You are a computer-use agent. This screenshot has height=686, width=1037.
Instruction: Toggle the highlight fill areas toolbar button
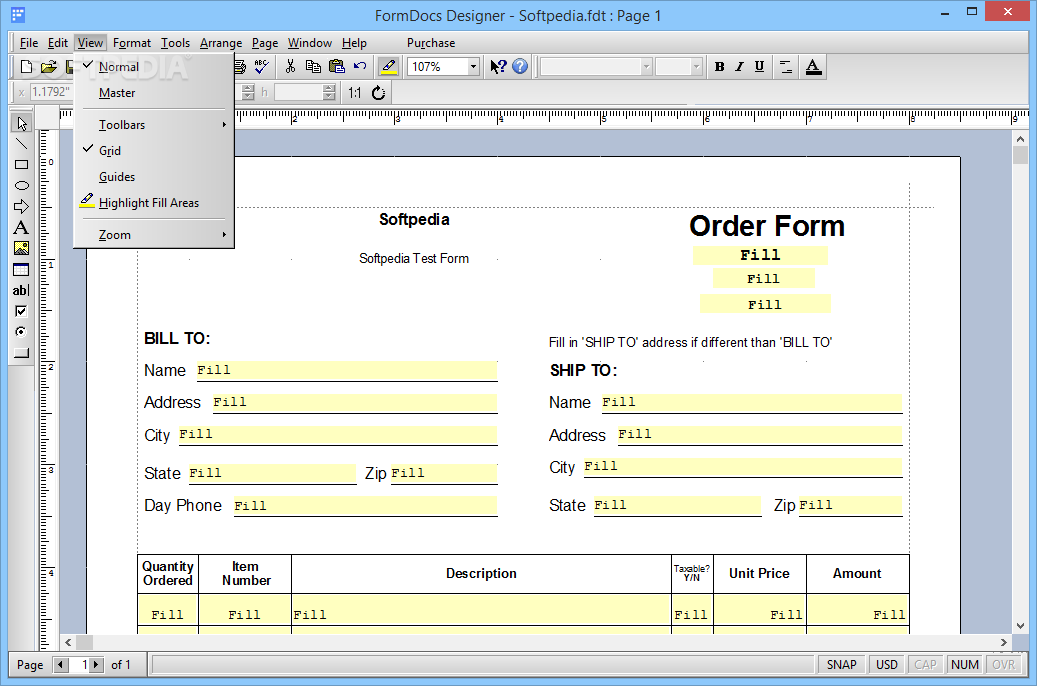pos(389,66)
